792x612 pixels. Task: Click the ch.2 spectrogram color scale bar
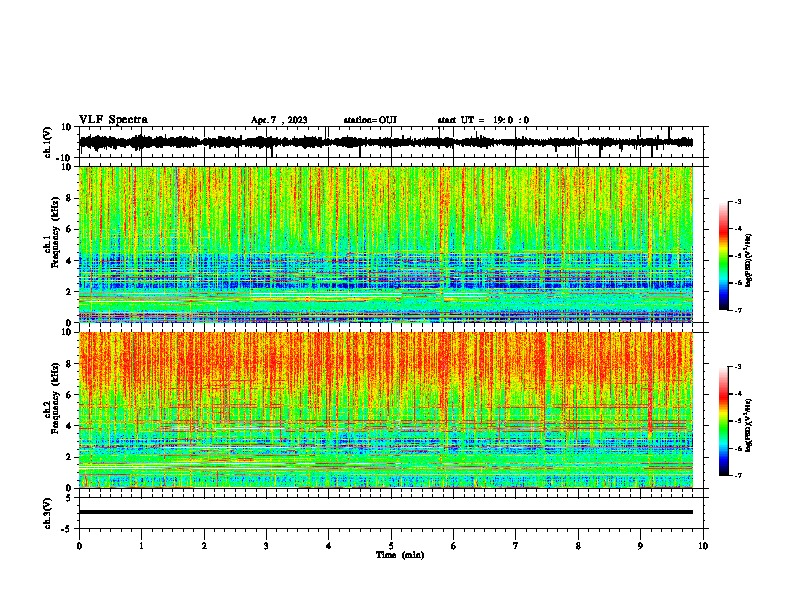723,421
